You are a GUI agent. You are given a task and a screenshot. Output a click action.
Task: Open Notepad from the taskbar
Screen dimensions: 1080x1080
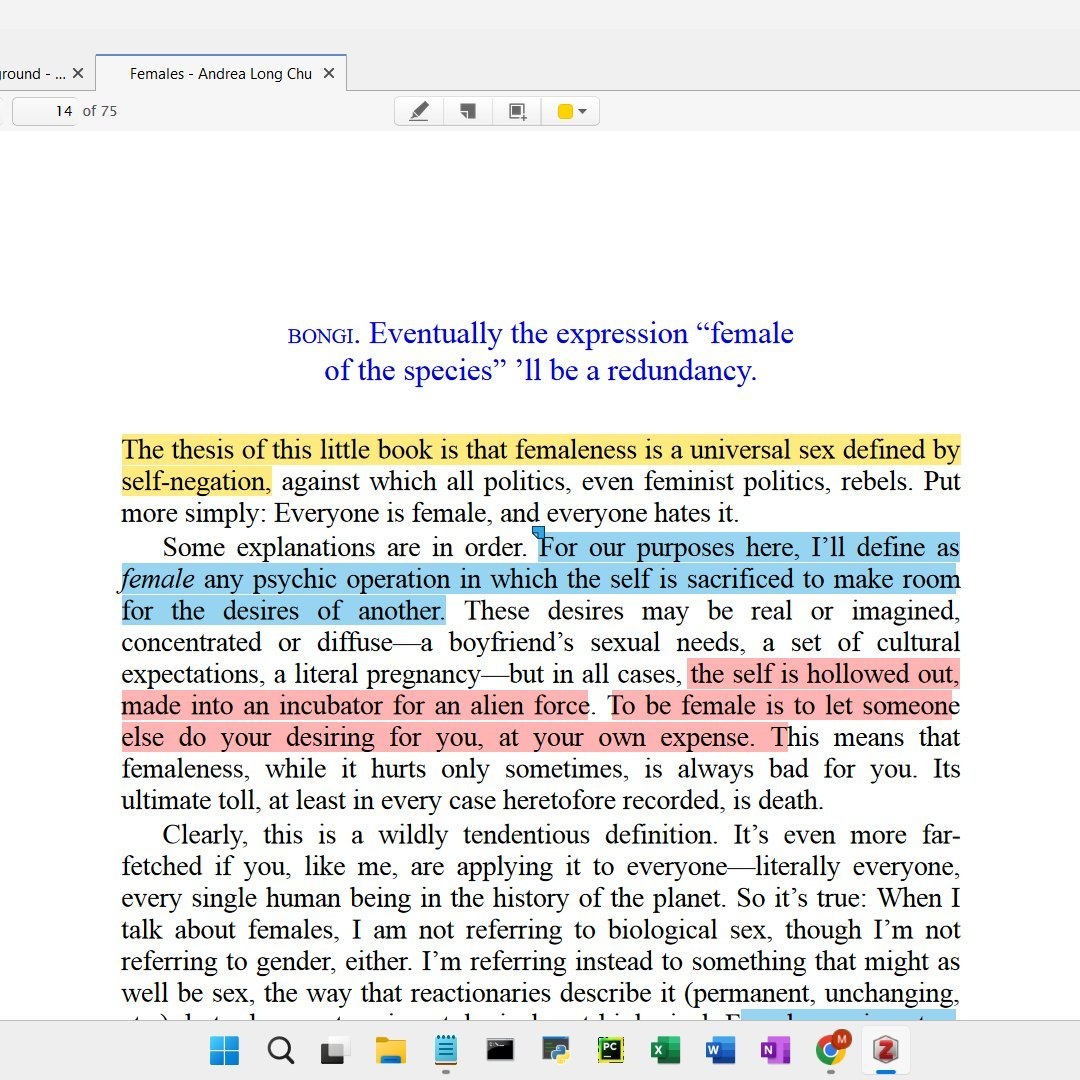tap(446, 1050)
